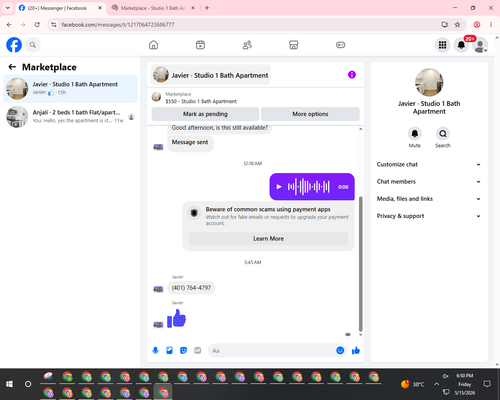This screenshot has width=500, height=400.
Task: Open the Marketplace storefront icon
Action: pos(294,45)
